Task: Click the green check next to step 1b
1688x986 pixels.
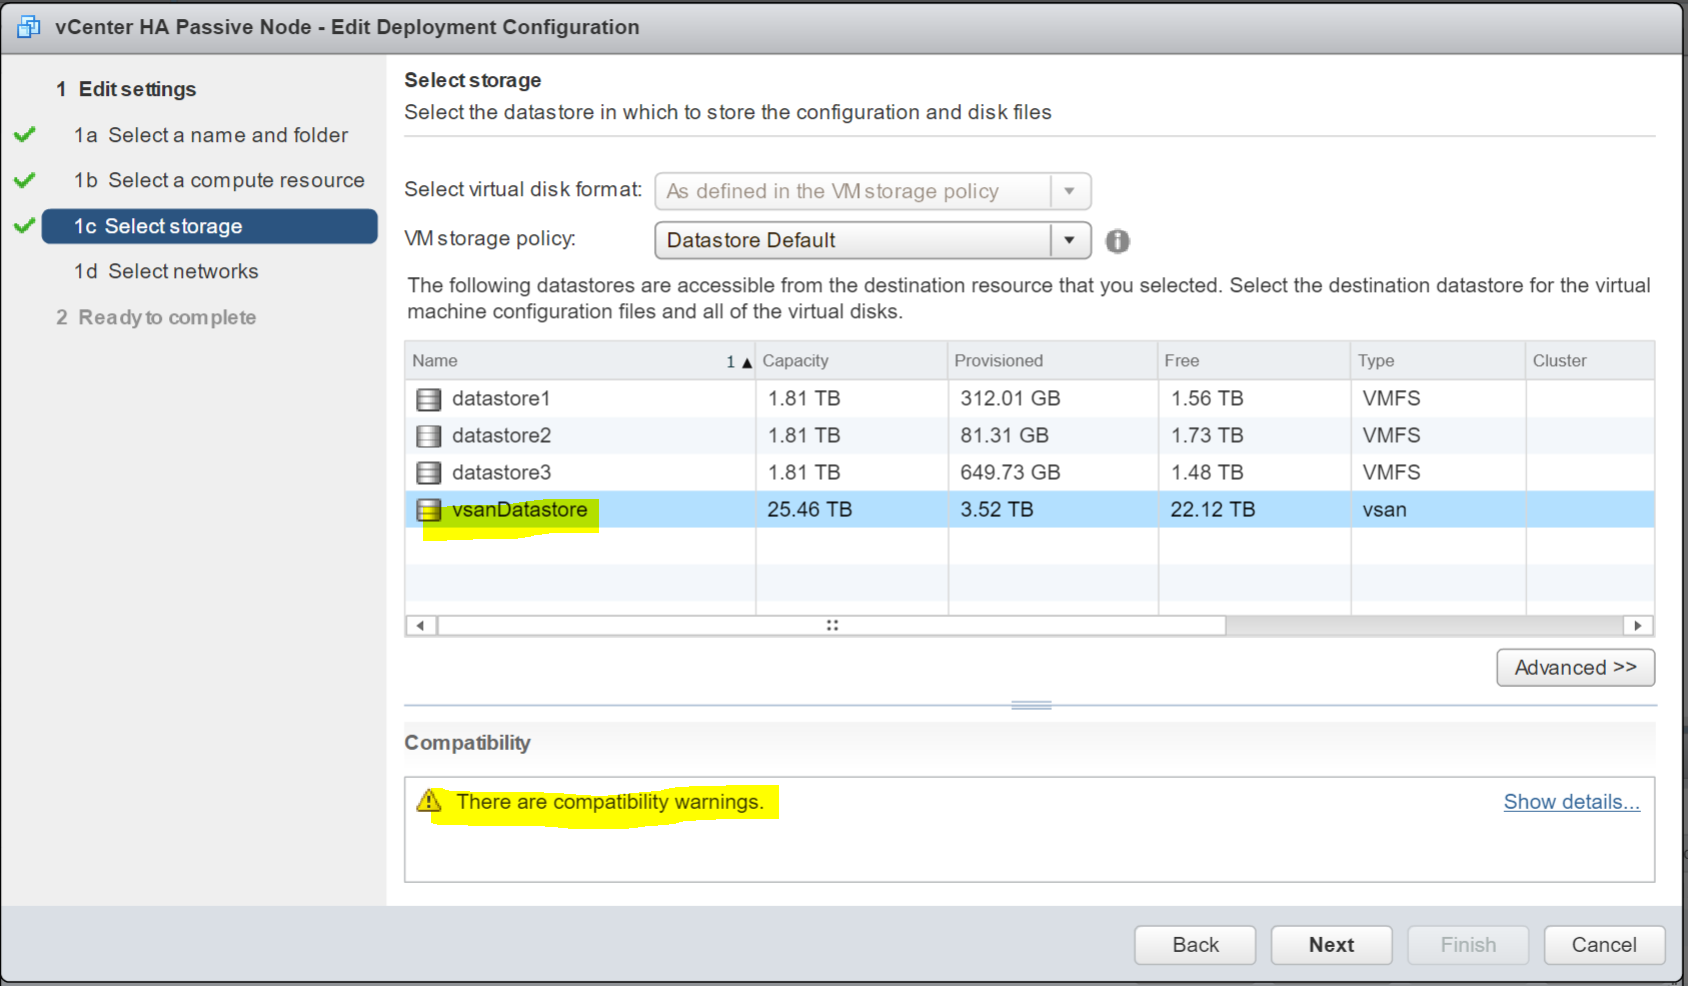Action: click(x=25, y=180)
